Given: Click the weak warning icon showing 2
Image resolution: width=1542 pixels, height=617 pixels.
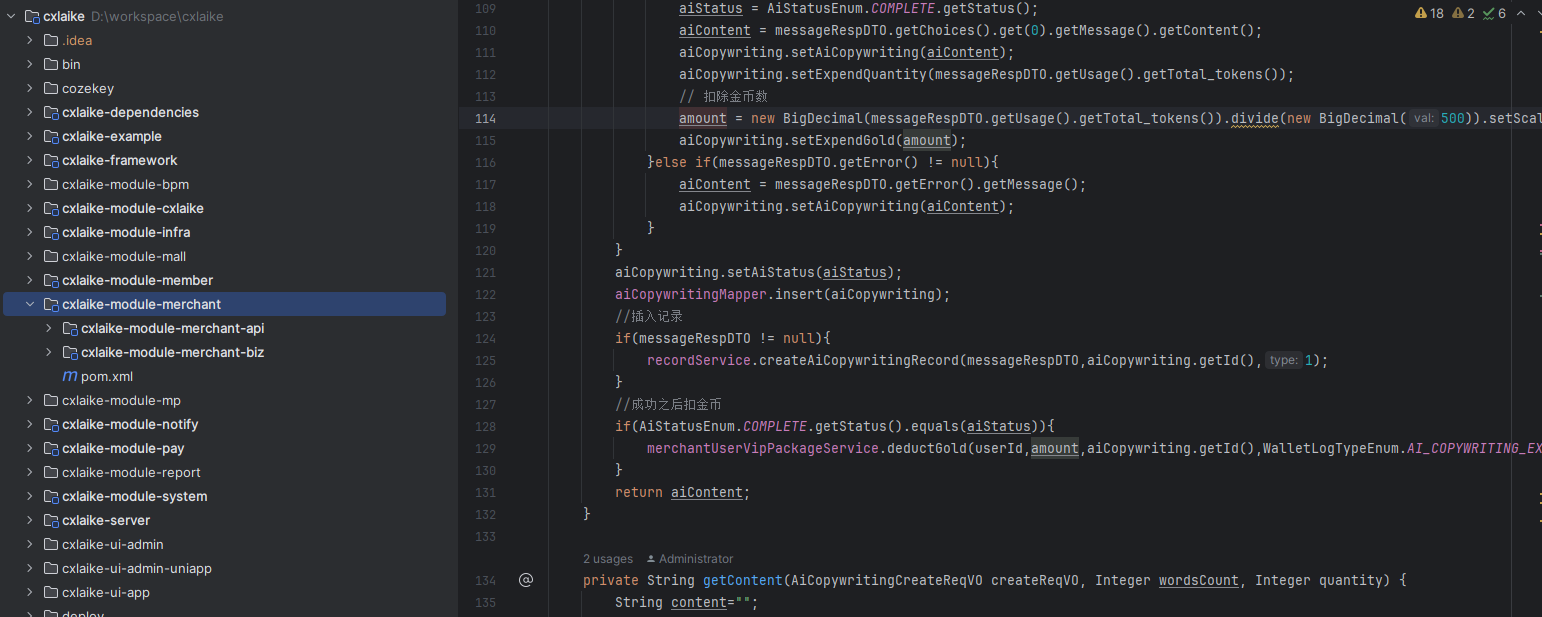Looking at the screenshot, I should coord(1458,14).
